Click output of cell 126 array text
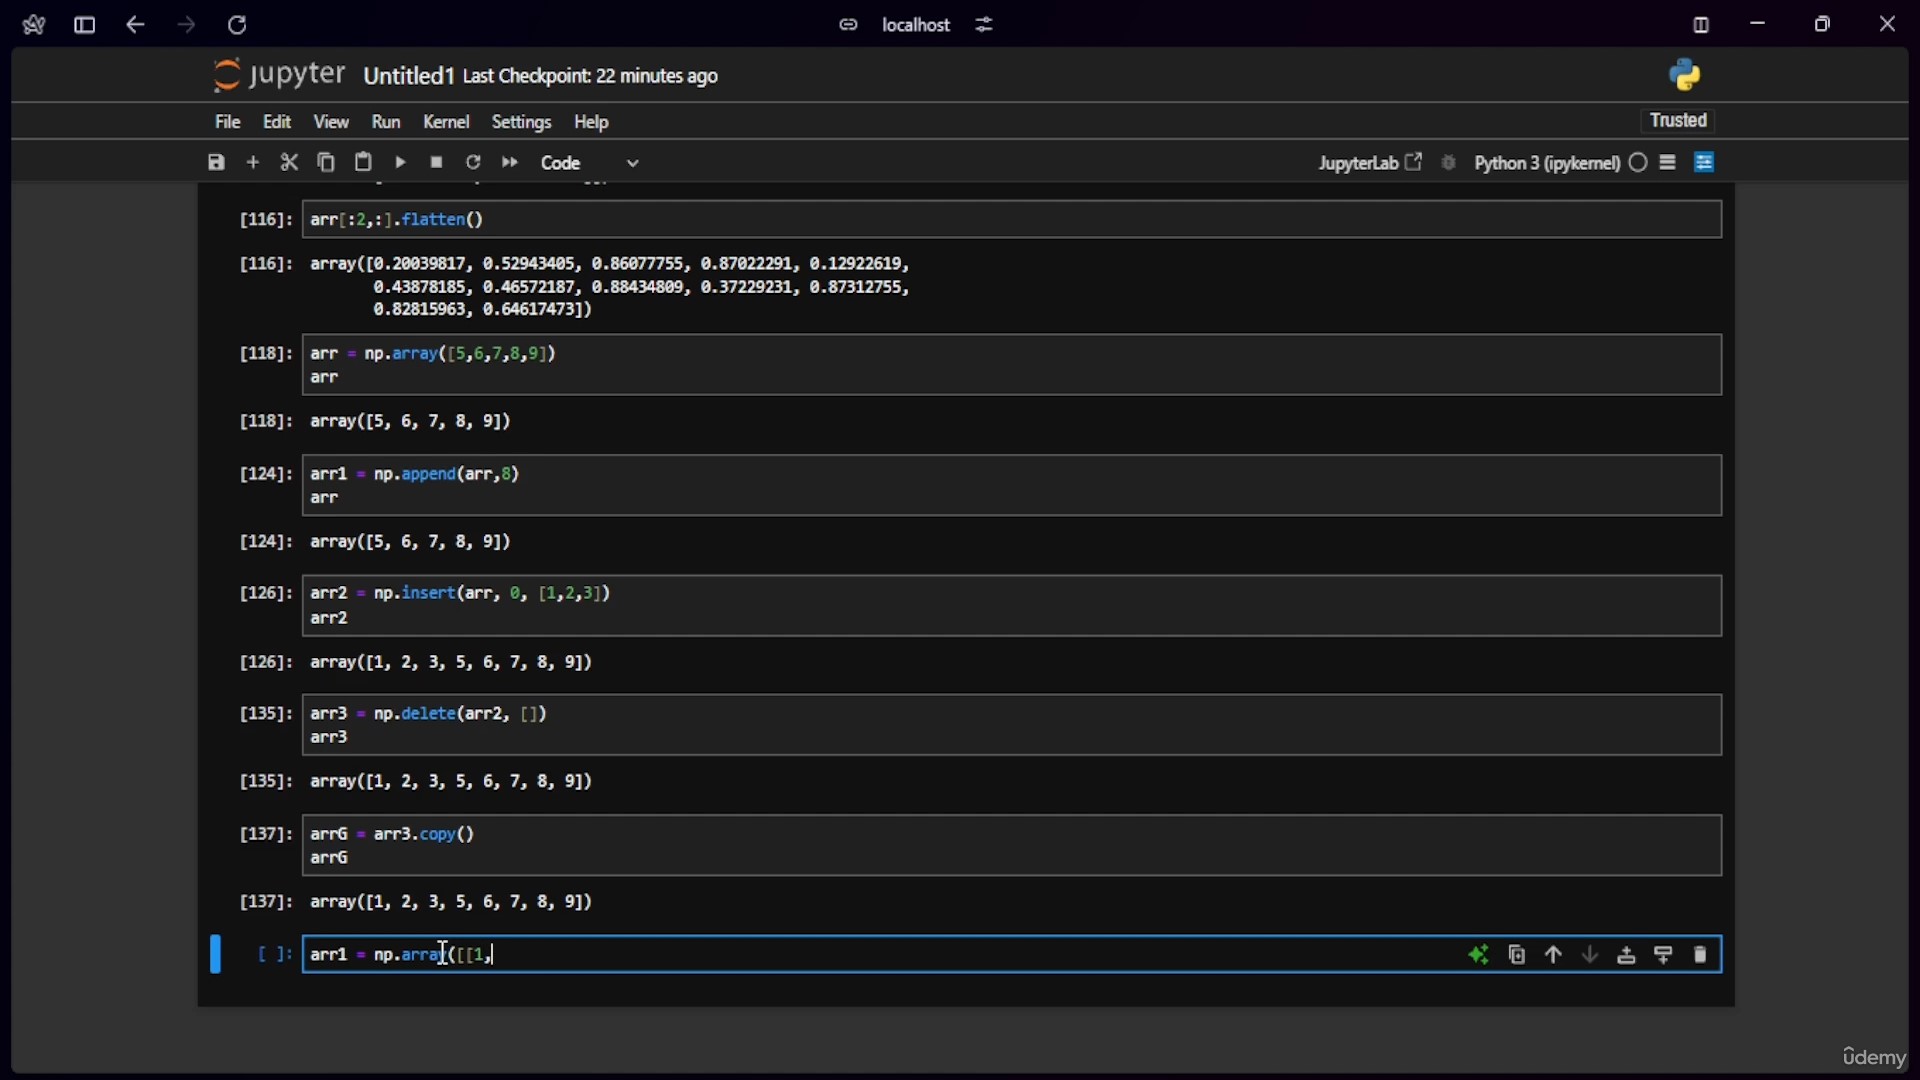The image size is (1920, 1080). [x=452, y=663]
